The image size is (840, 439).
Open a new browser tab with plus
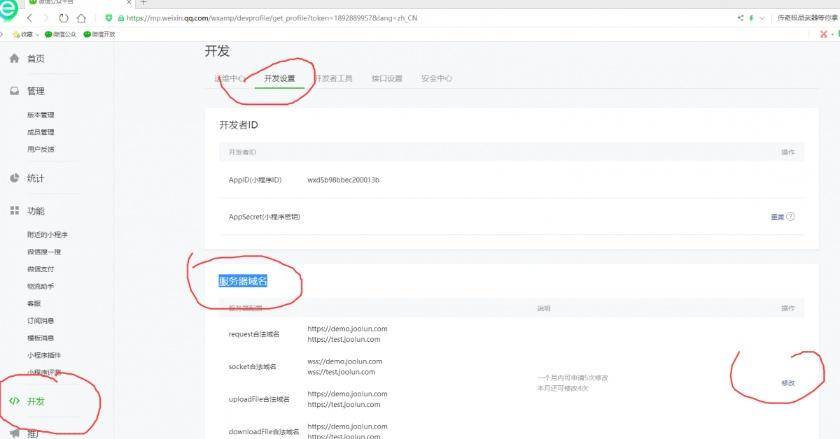tap(144, 3)
